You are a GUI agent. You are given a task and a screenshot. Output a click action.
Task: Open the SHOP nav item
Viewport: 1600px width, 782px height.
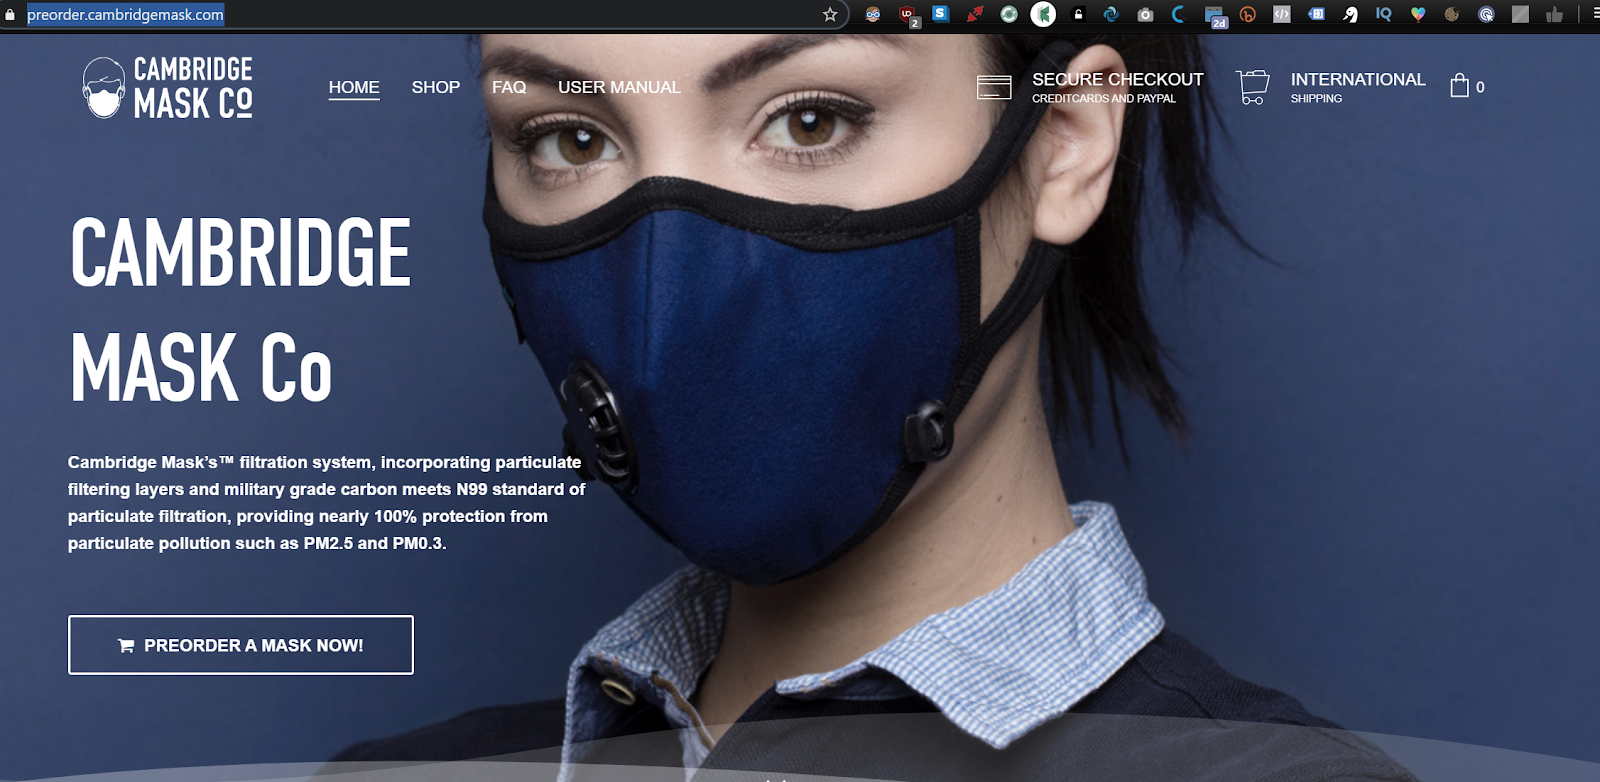click(x=436, y=87)
